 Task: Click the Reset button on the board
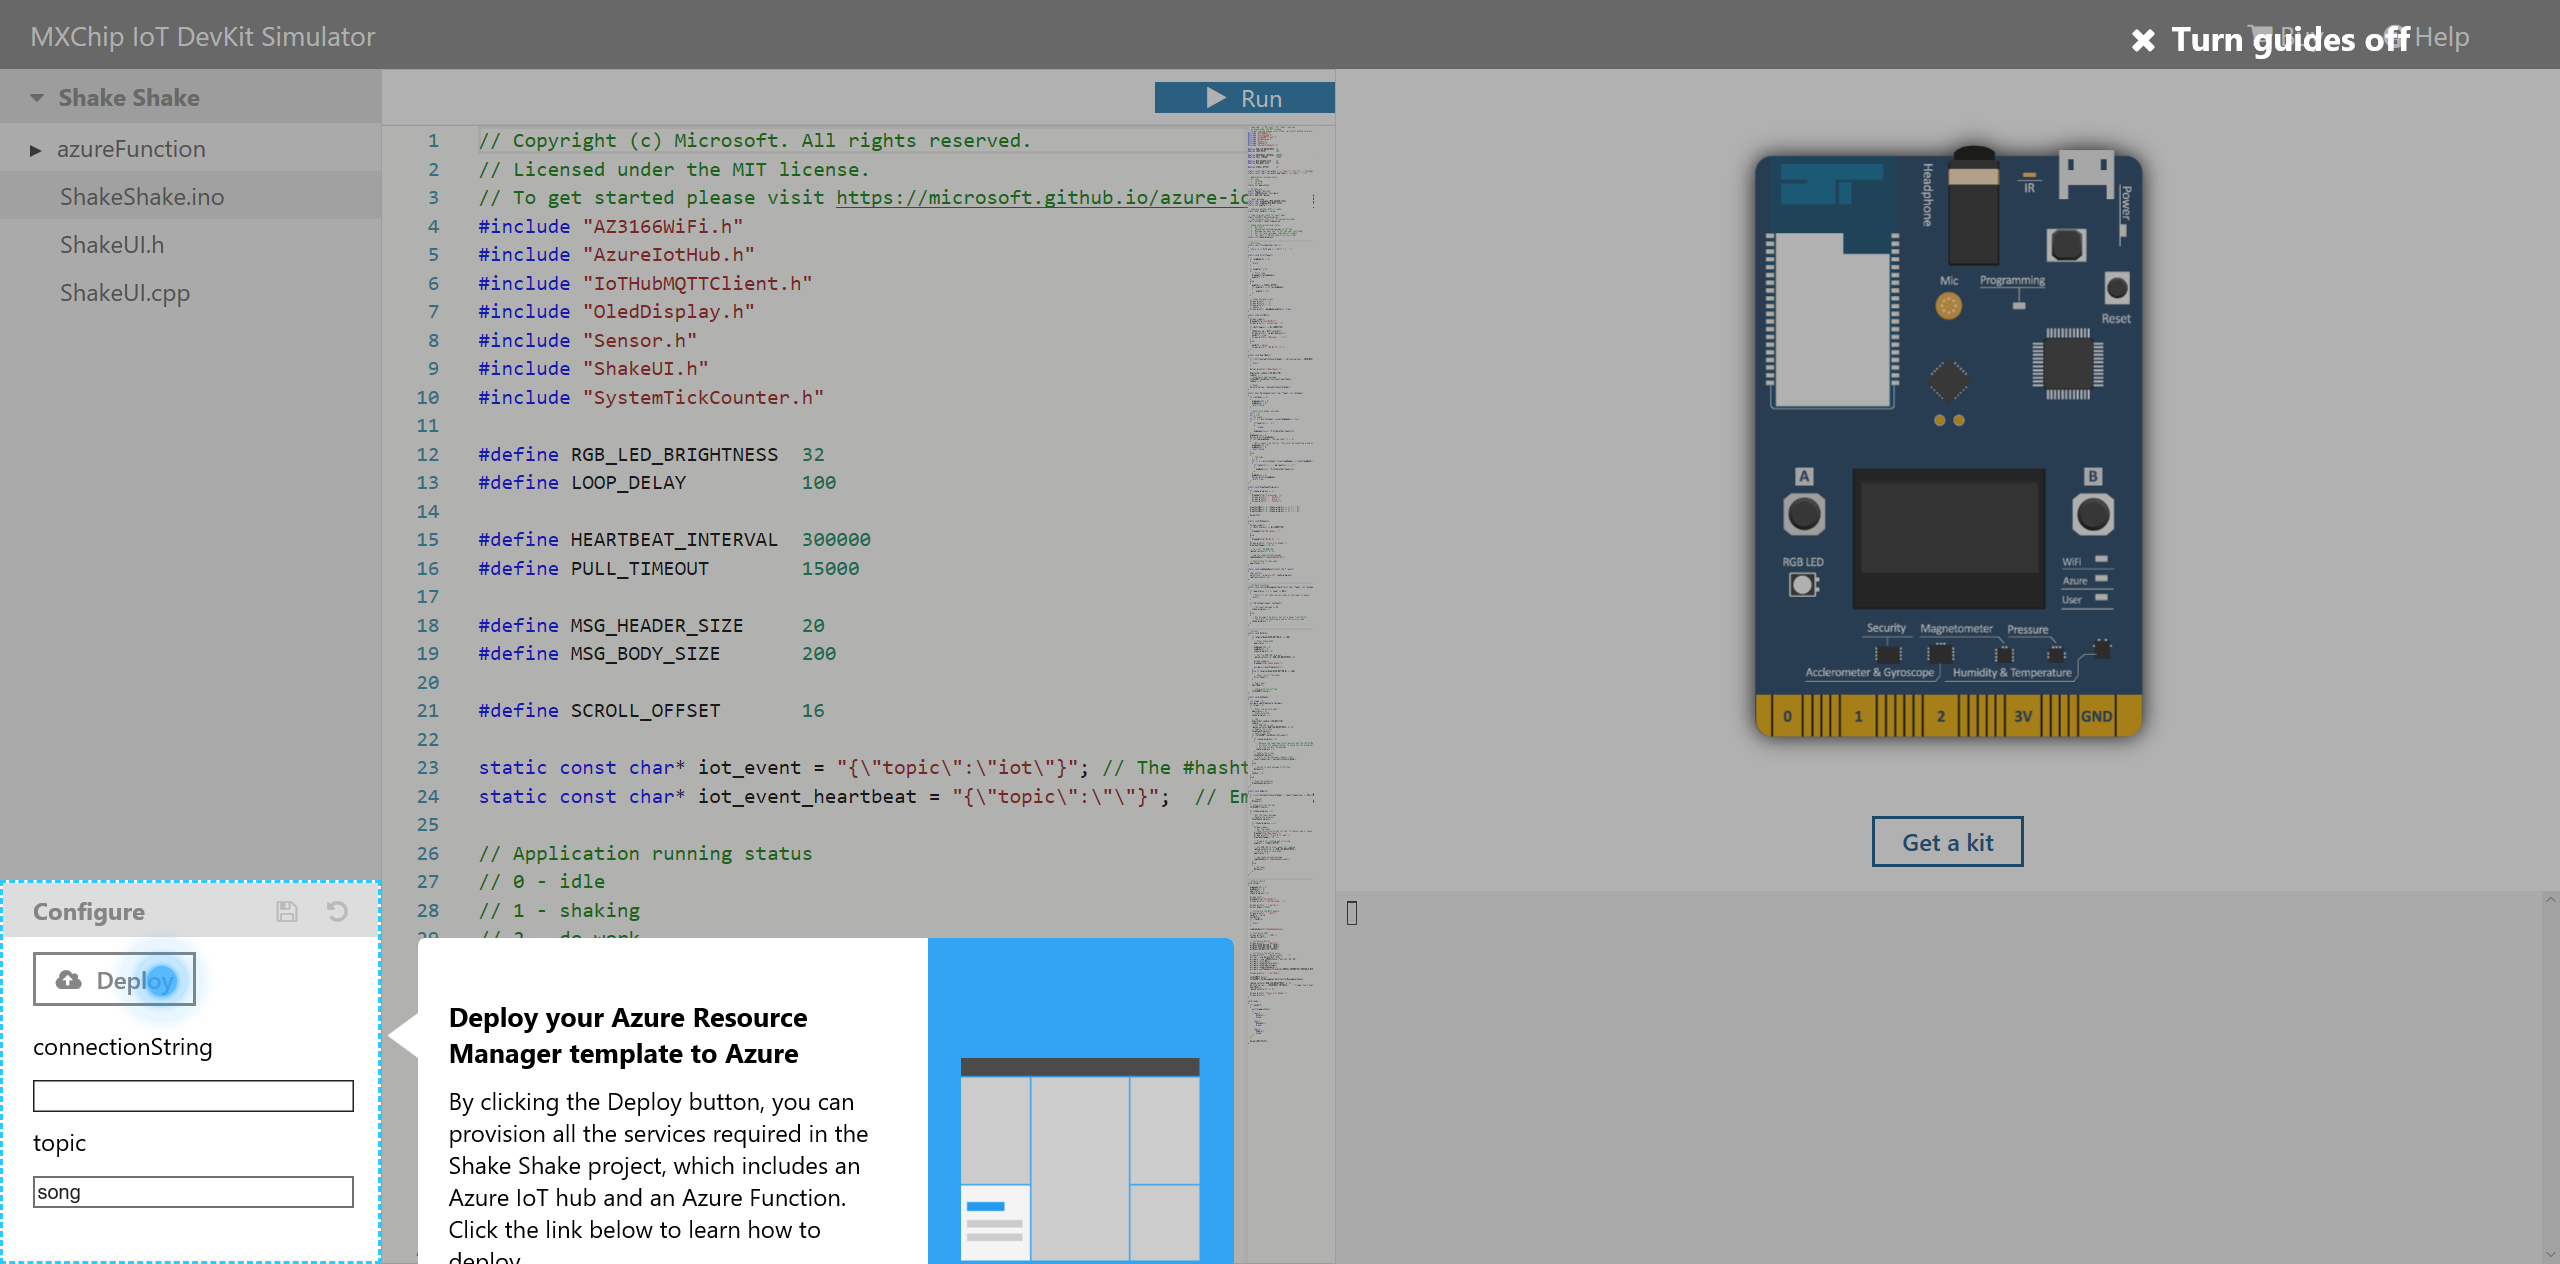2116,289
